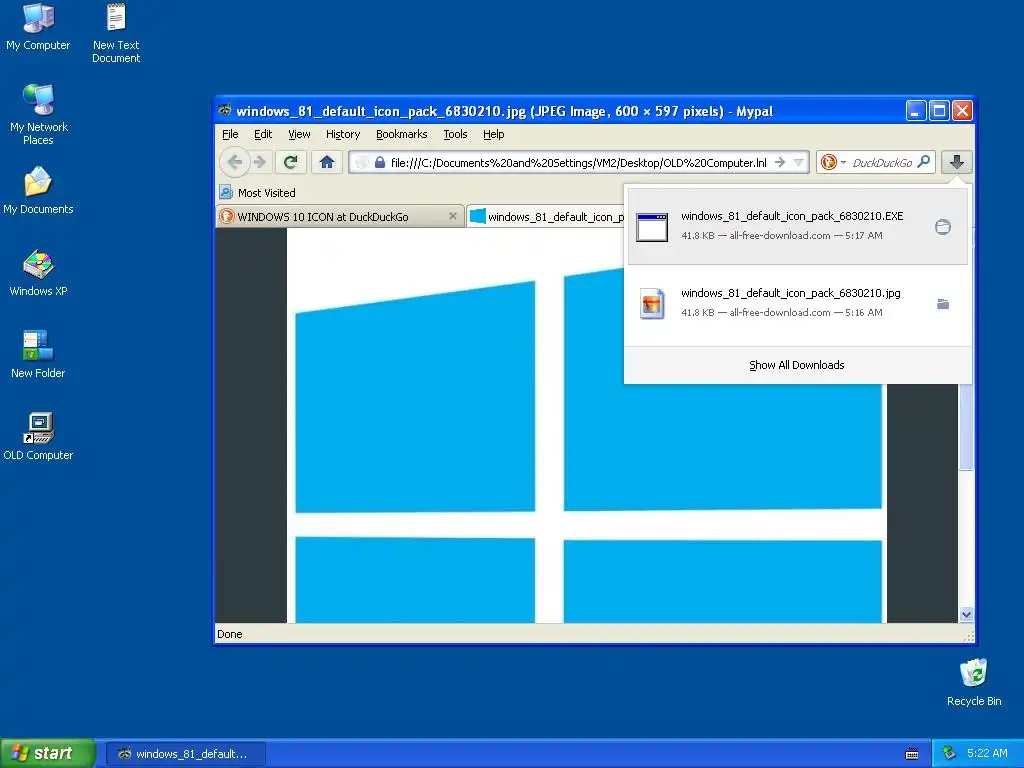
Task: Select the New Folder desktop icon
Action: (x=38, y=355)
